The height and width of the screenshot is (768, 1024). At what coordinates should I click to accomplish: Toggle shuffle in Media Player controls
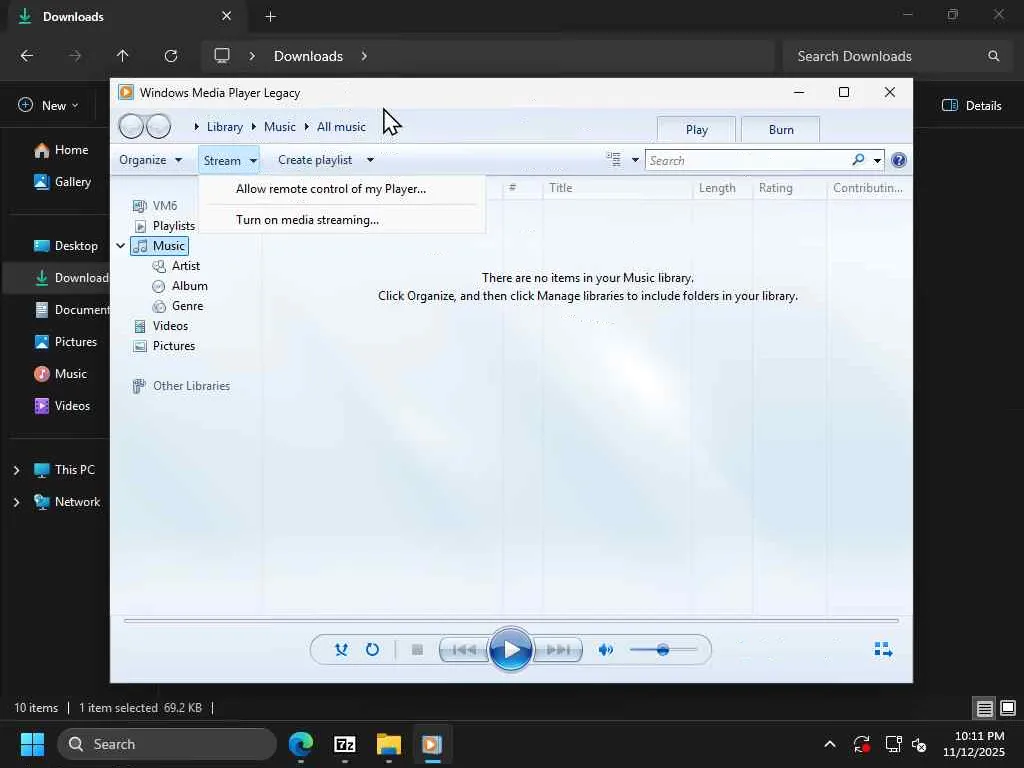pos(341,649)
